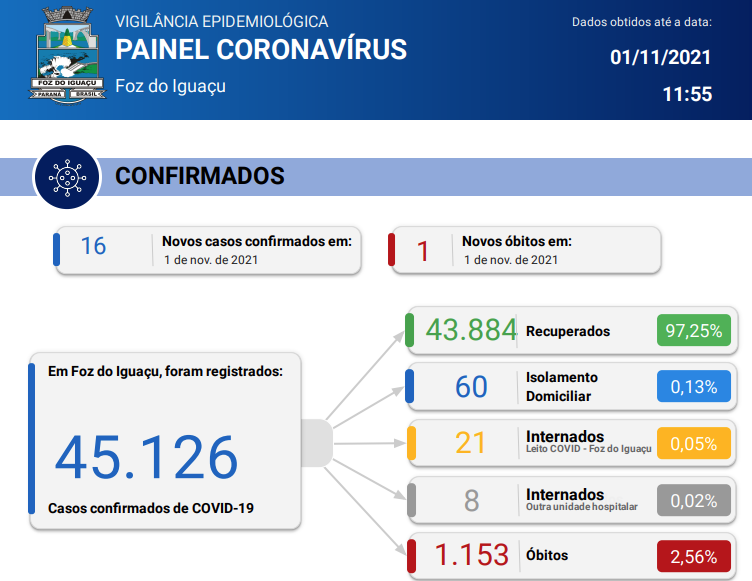Click 'Casos confirmados de COVID-19' caption

pos(151,508)
